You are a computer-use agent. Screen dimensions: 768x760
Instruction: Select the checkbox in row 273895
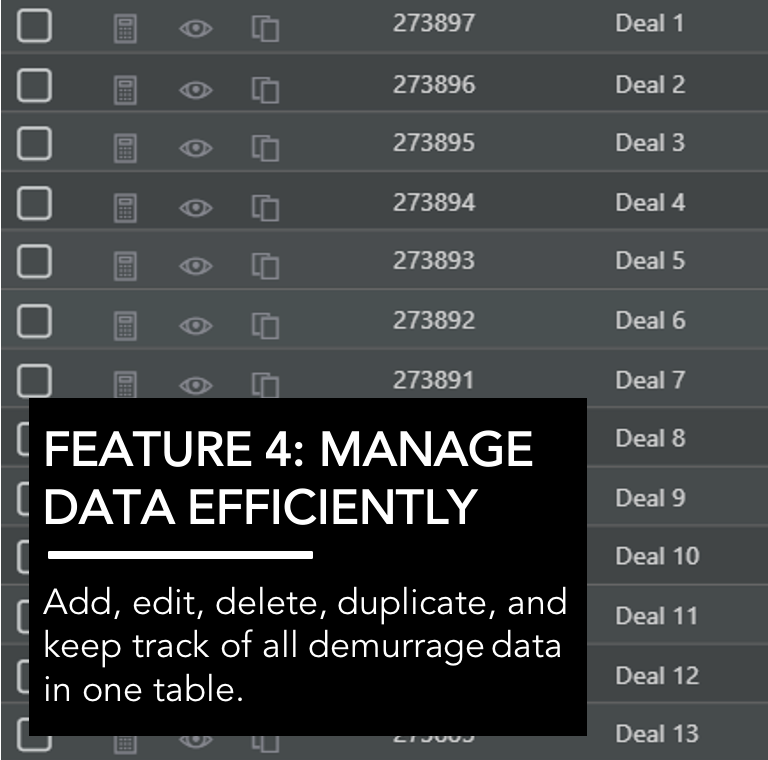(34, 143)
